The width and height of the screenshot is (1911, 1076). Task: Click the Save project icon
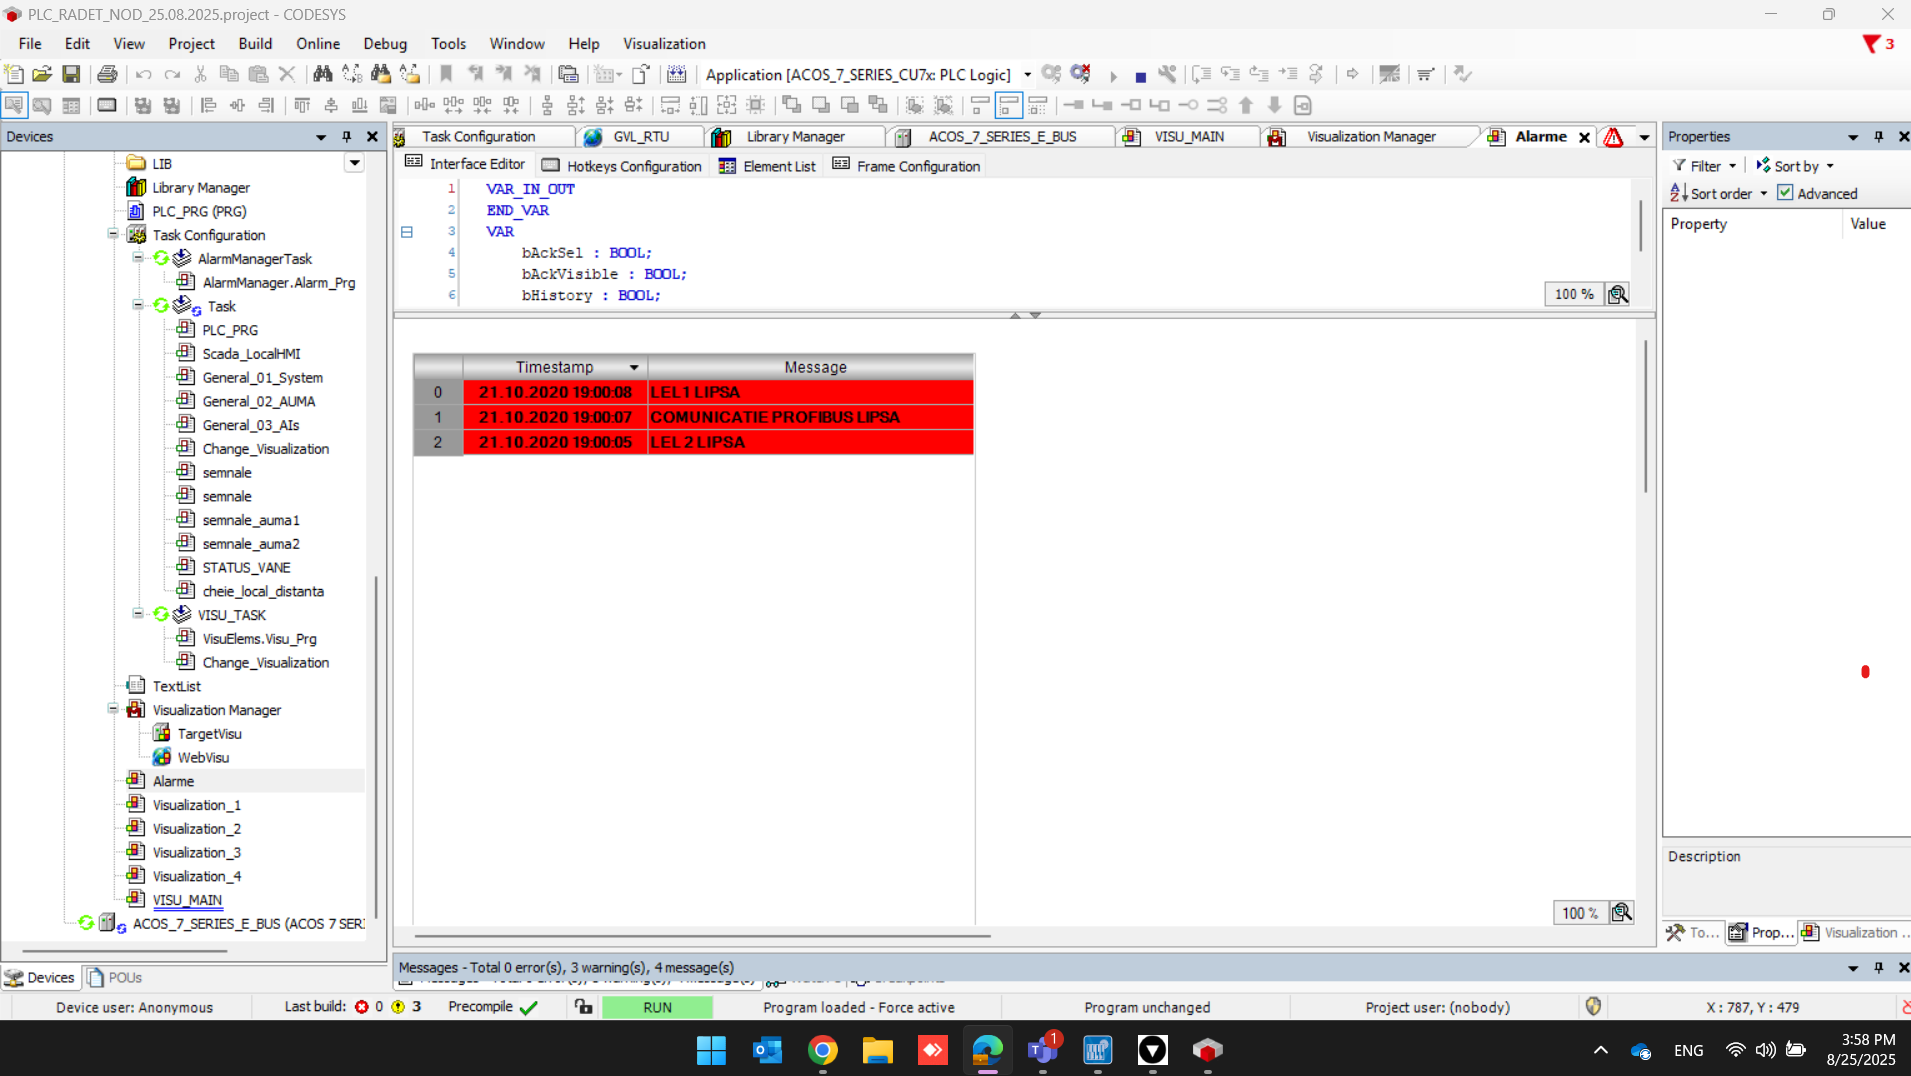(x=71, y=74)
